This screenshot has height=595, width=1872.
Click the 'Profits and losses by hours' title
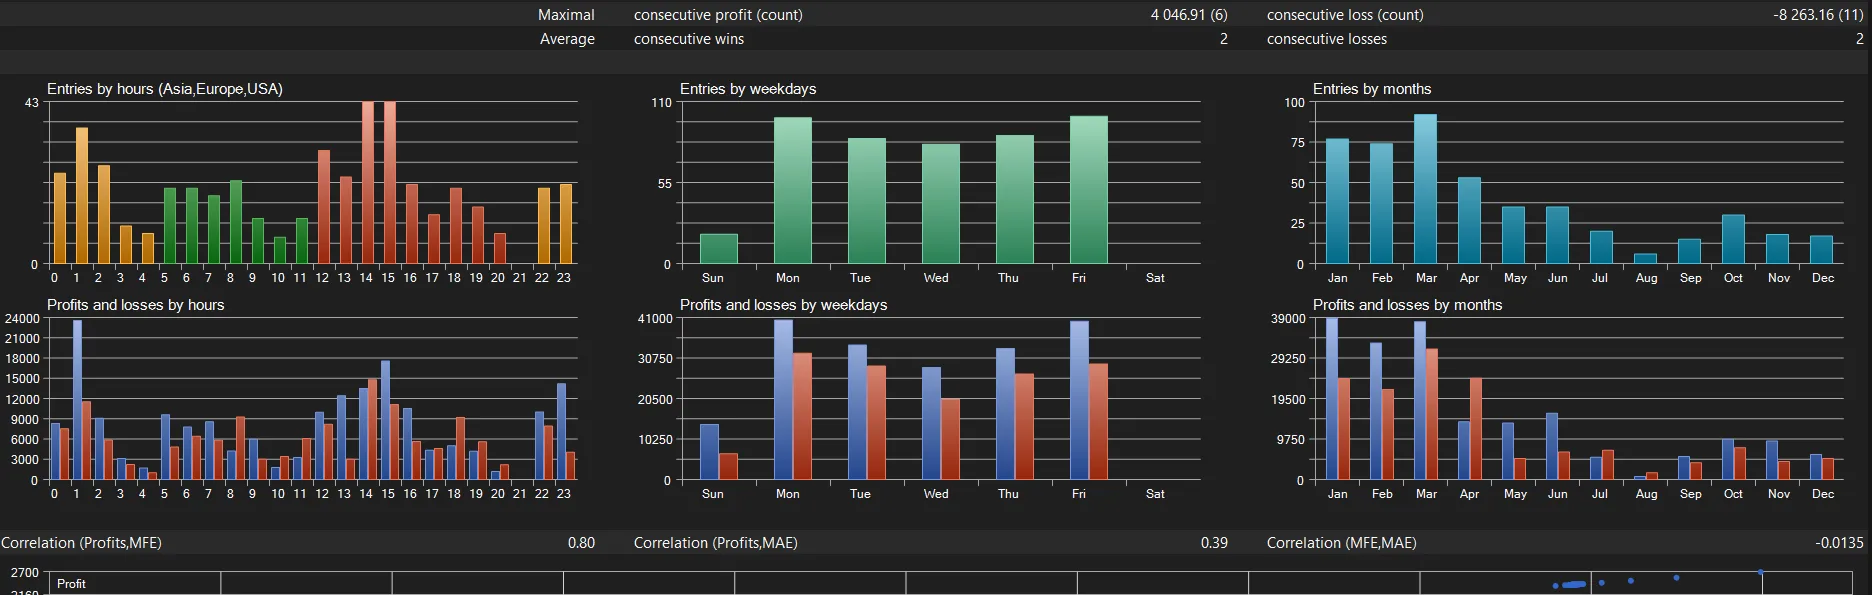point(136,305)
